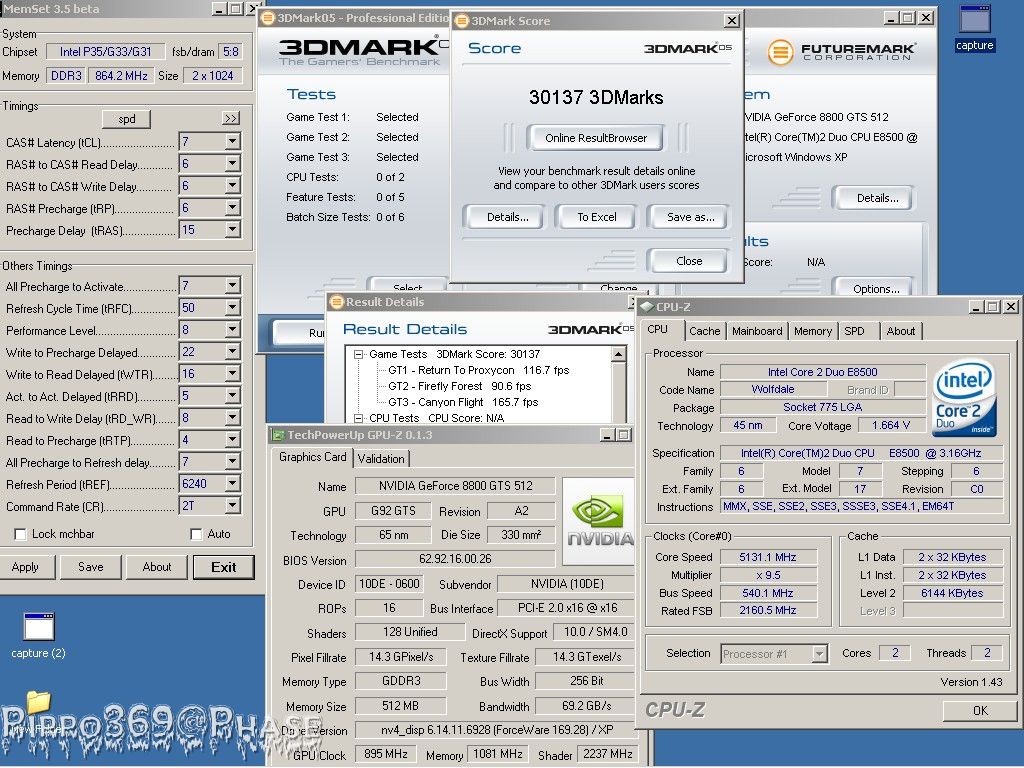This screenshot has height=768, width=1024.
Task: Click the Exit button in MemSet
Action: 223,567
